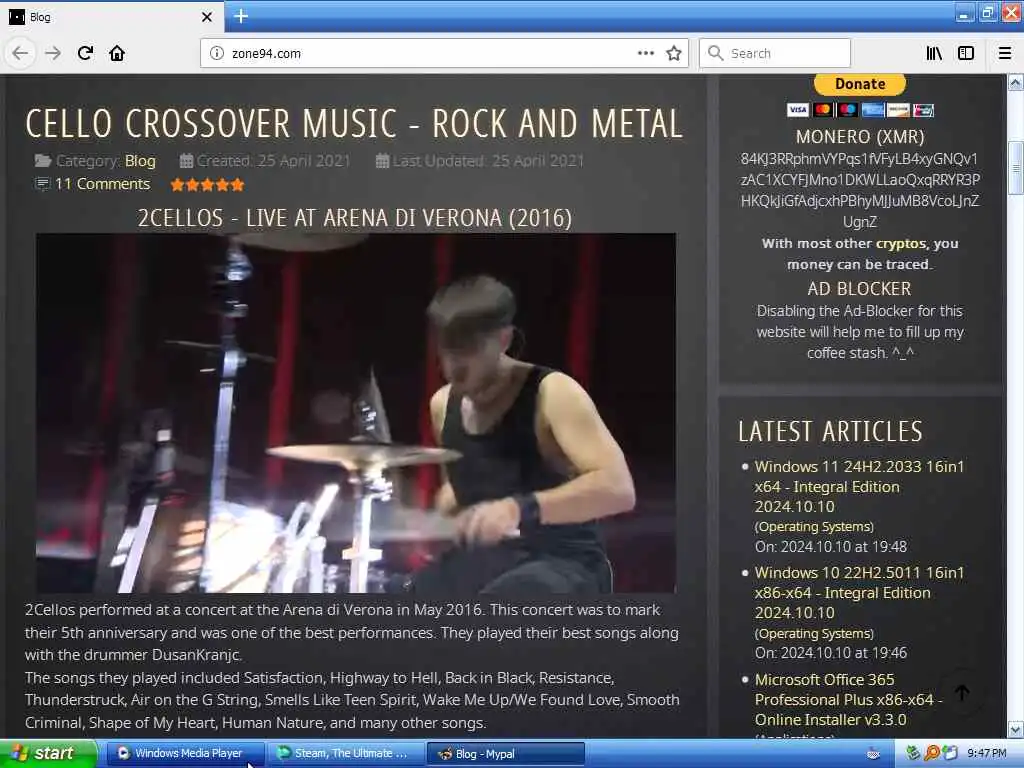Open Windows 10 22H2.5011 16in1 article

click(859, 593)
